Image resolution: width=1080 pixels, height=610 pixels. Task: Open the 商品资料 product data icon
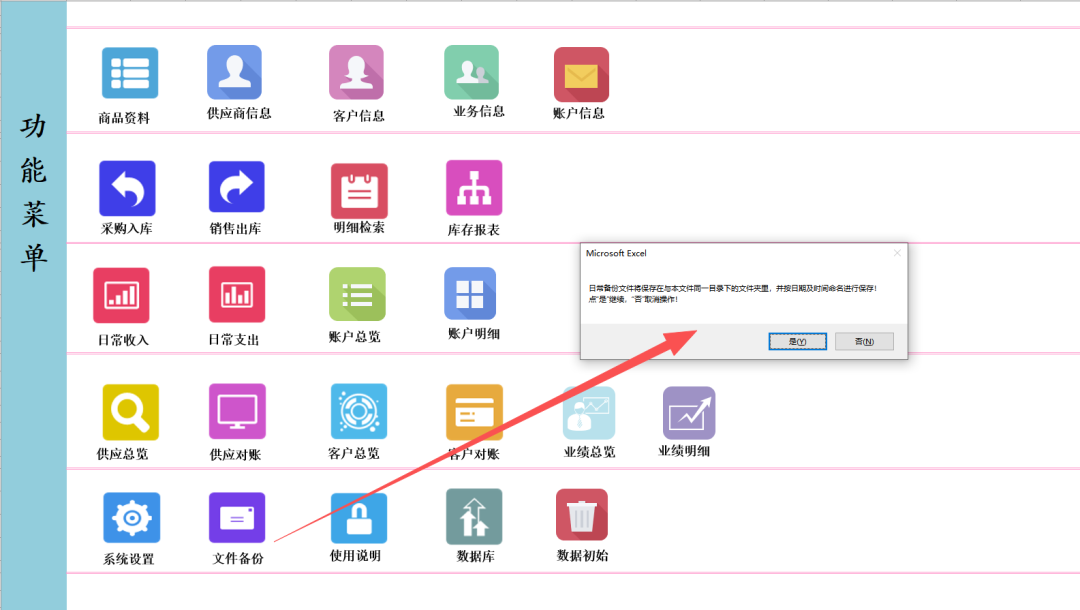click(129, 74)
